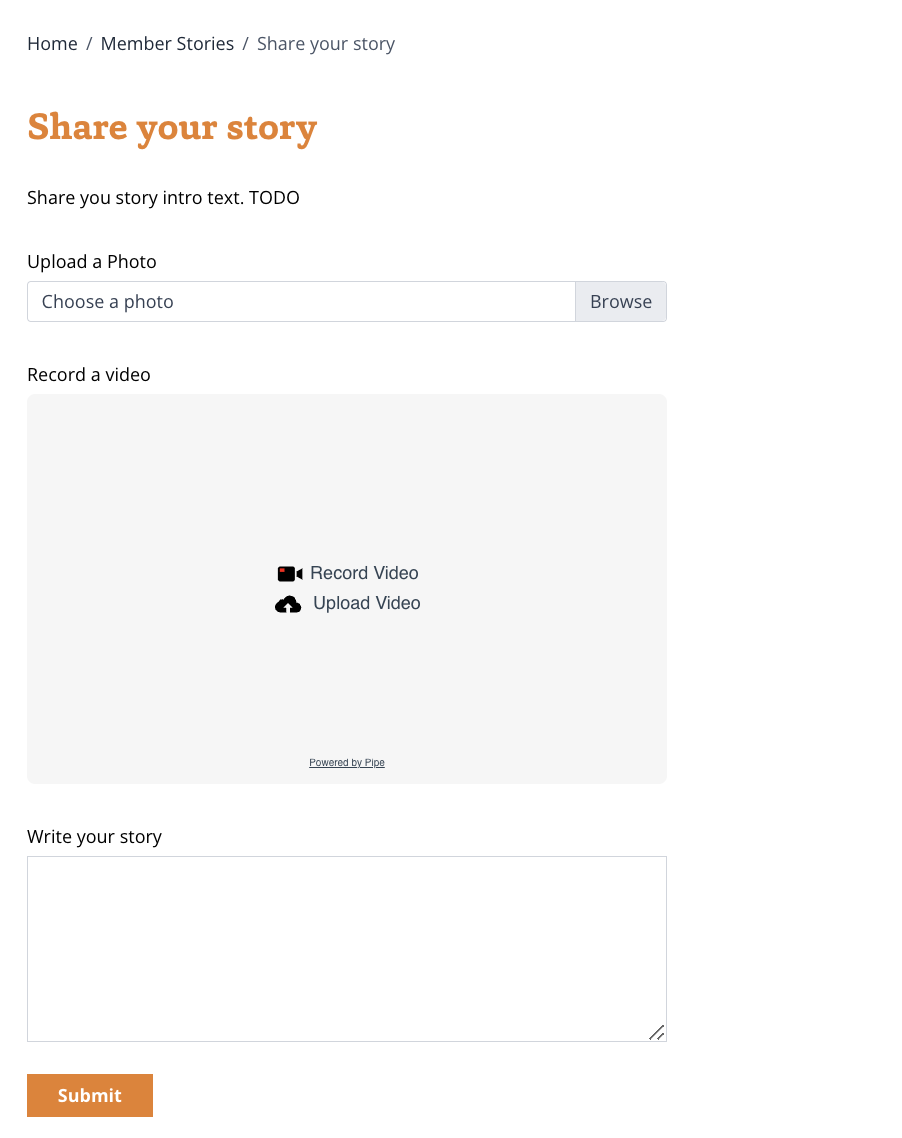Click the 'Choose a photo' file field
The image size is (902, 1138).
coord(301,302)
